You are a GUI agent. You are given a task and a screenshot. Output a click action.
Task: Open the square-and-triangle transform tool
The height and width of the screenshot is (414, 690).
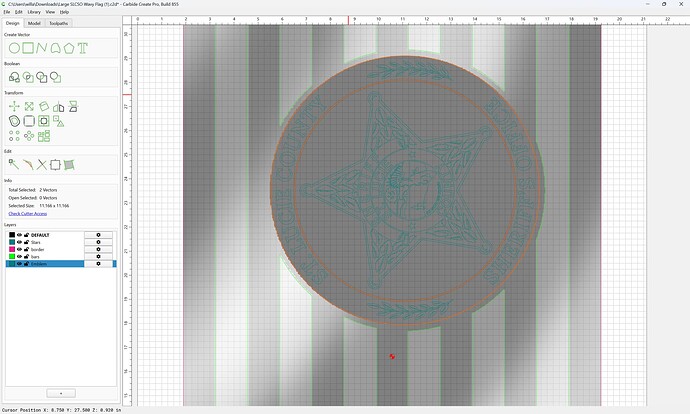(59, 121)
